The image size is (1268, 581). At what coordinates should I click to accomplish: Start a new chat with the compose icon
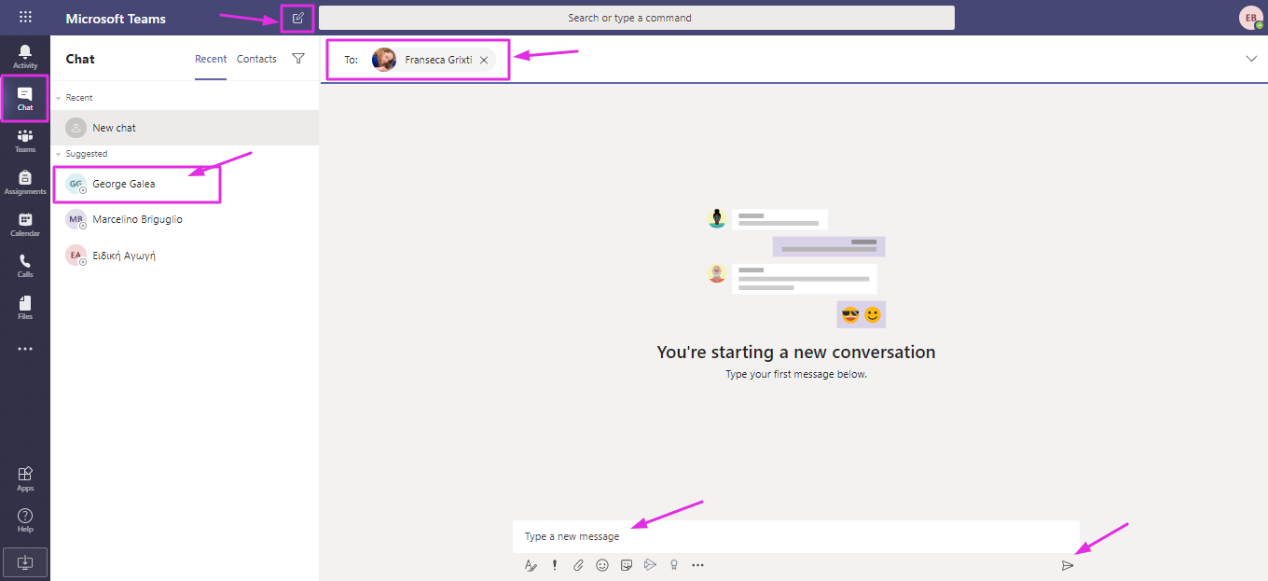297,18
